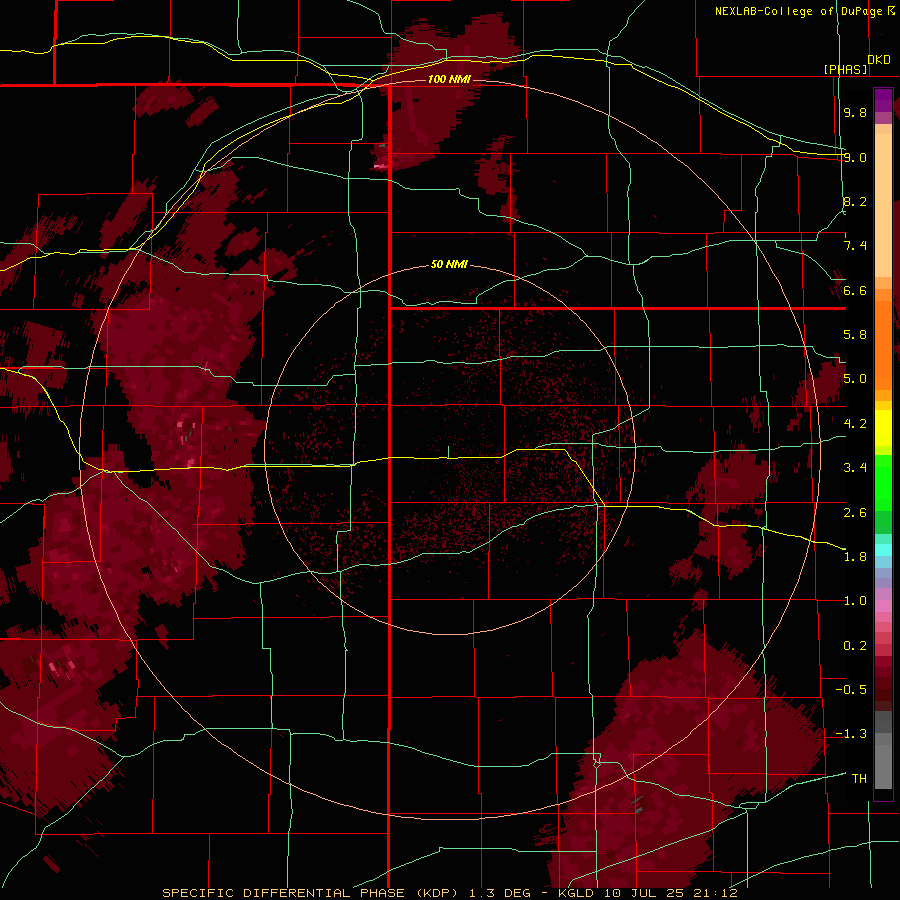
Task: Click the 1.8 value on the color scale
Action: coord(855,557)
